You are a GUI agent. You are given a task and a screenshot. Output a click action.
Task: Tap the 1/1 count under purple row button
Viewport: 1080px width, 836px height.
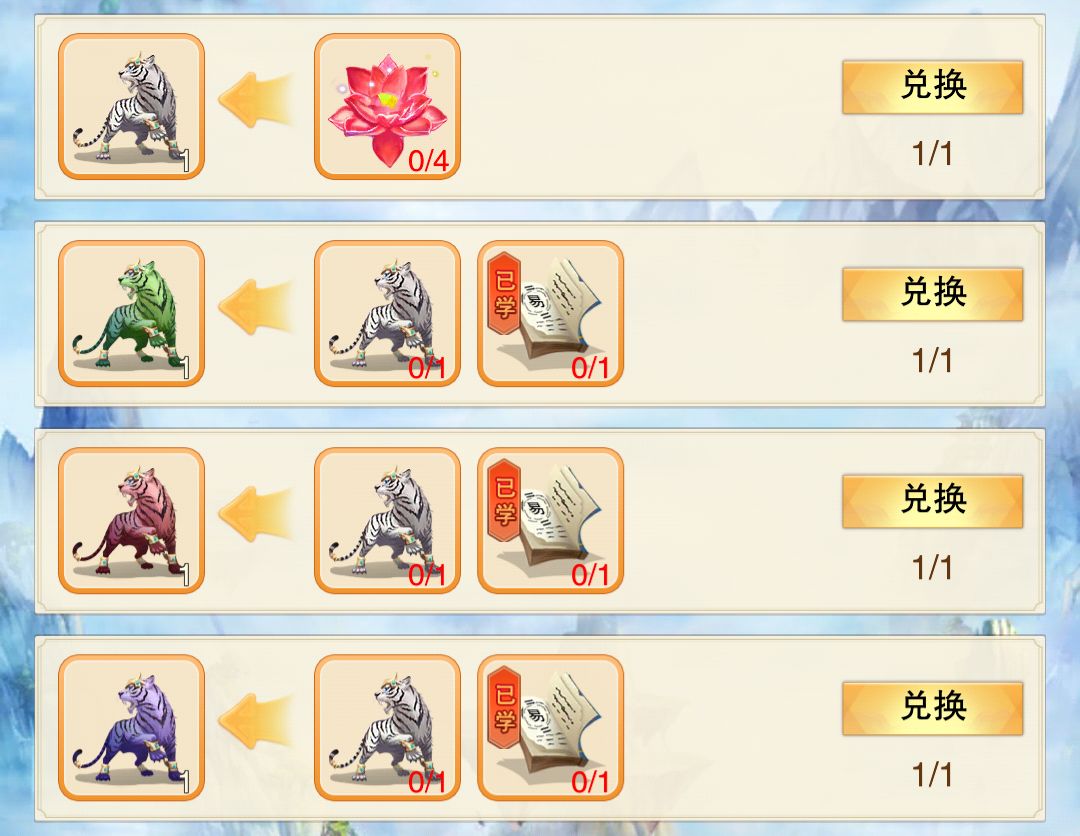[933, 775]
